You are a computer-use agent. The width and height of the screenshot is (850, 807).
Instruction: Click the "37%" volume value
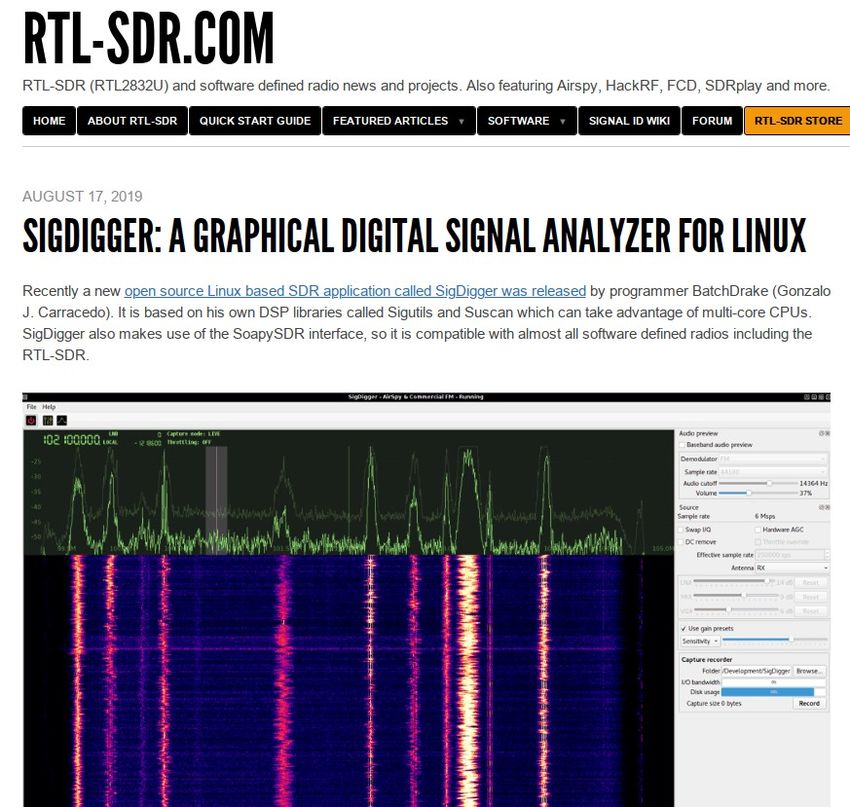point(806,493)
